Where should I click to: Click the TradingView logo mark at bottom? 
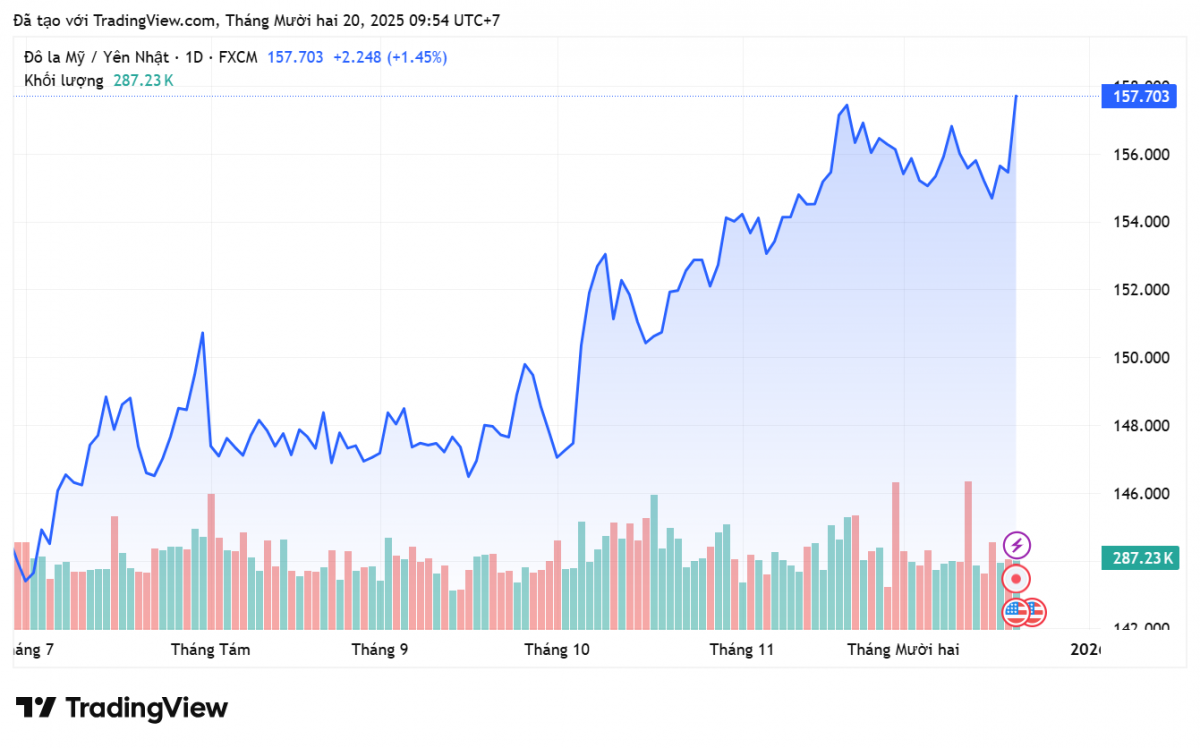(34, 708)
